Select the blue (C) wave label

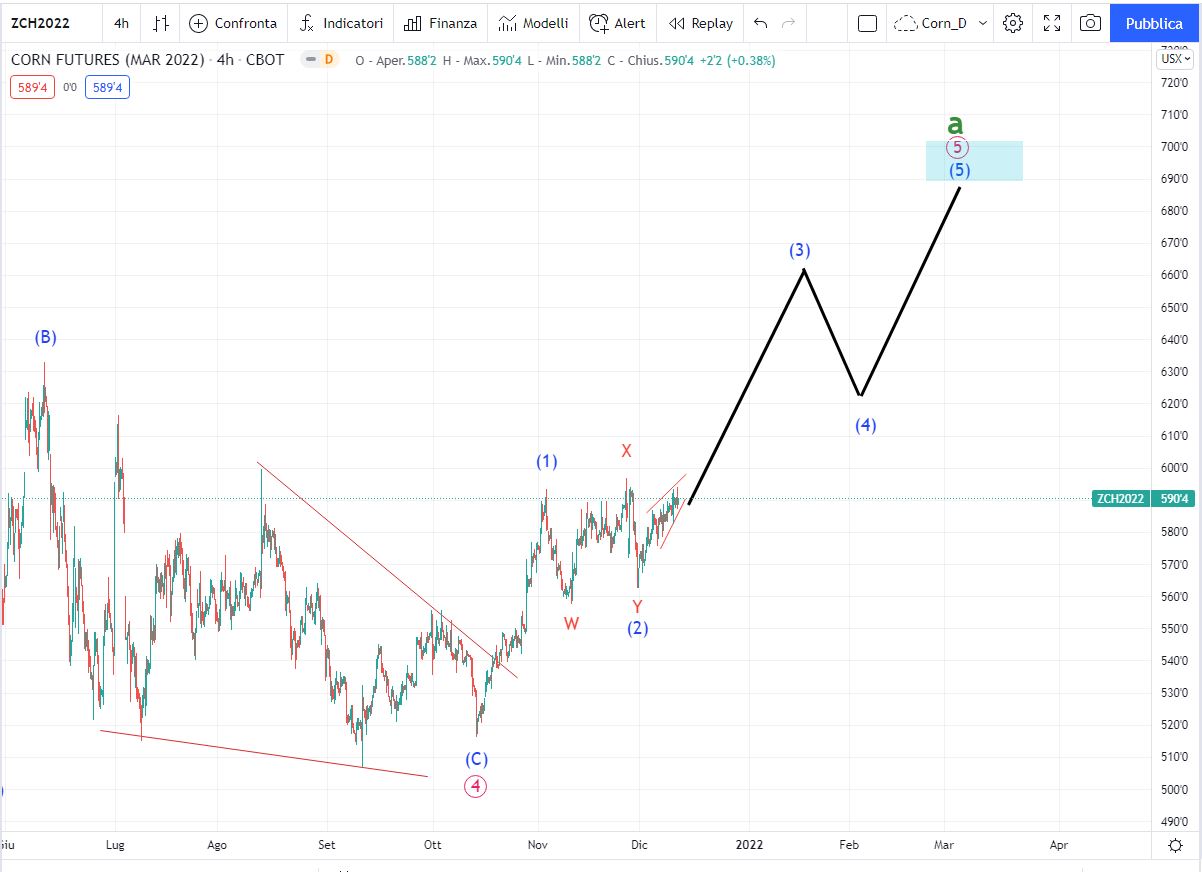[477, 759]
